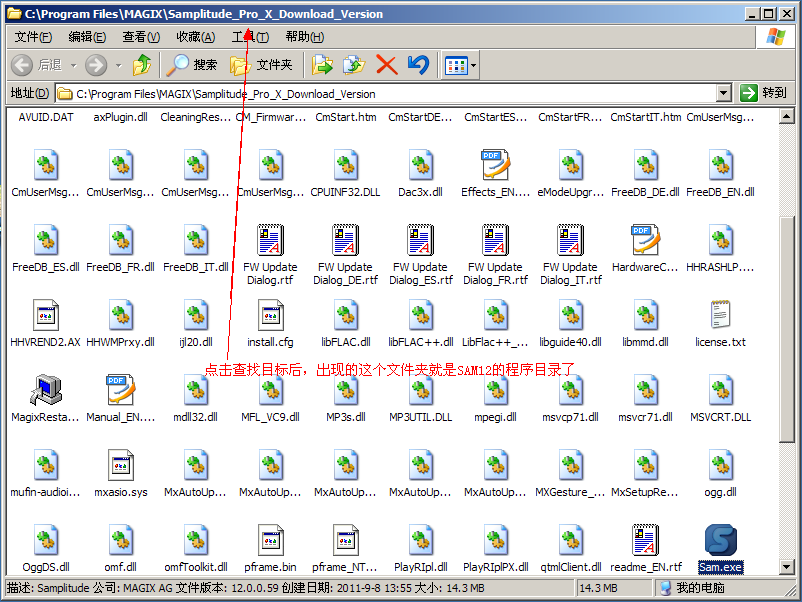
Task: Open the 编辑(E) menu
Action: [x=87, y=37]
